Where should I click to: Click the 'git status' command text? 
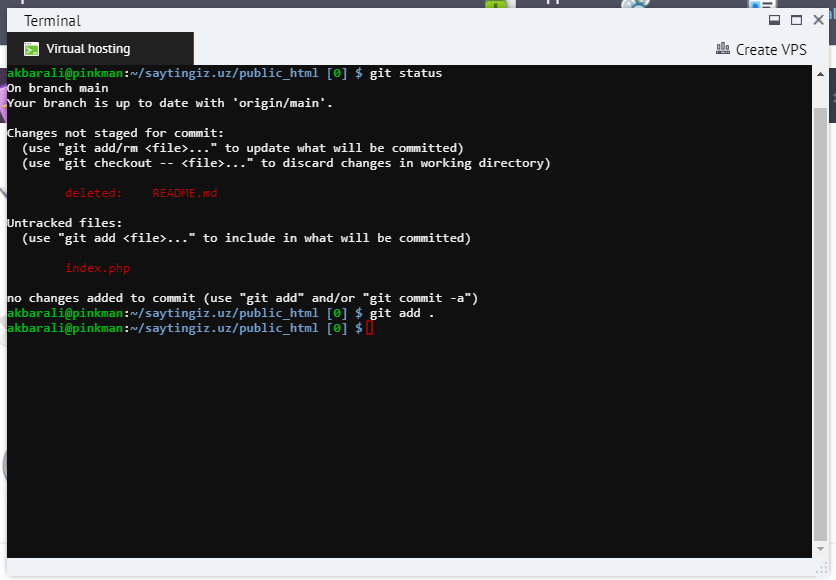(x=406, y=73)
